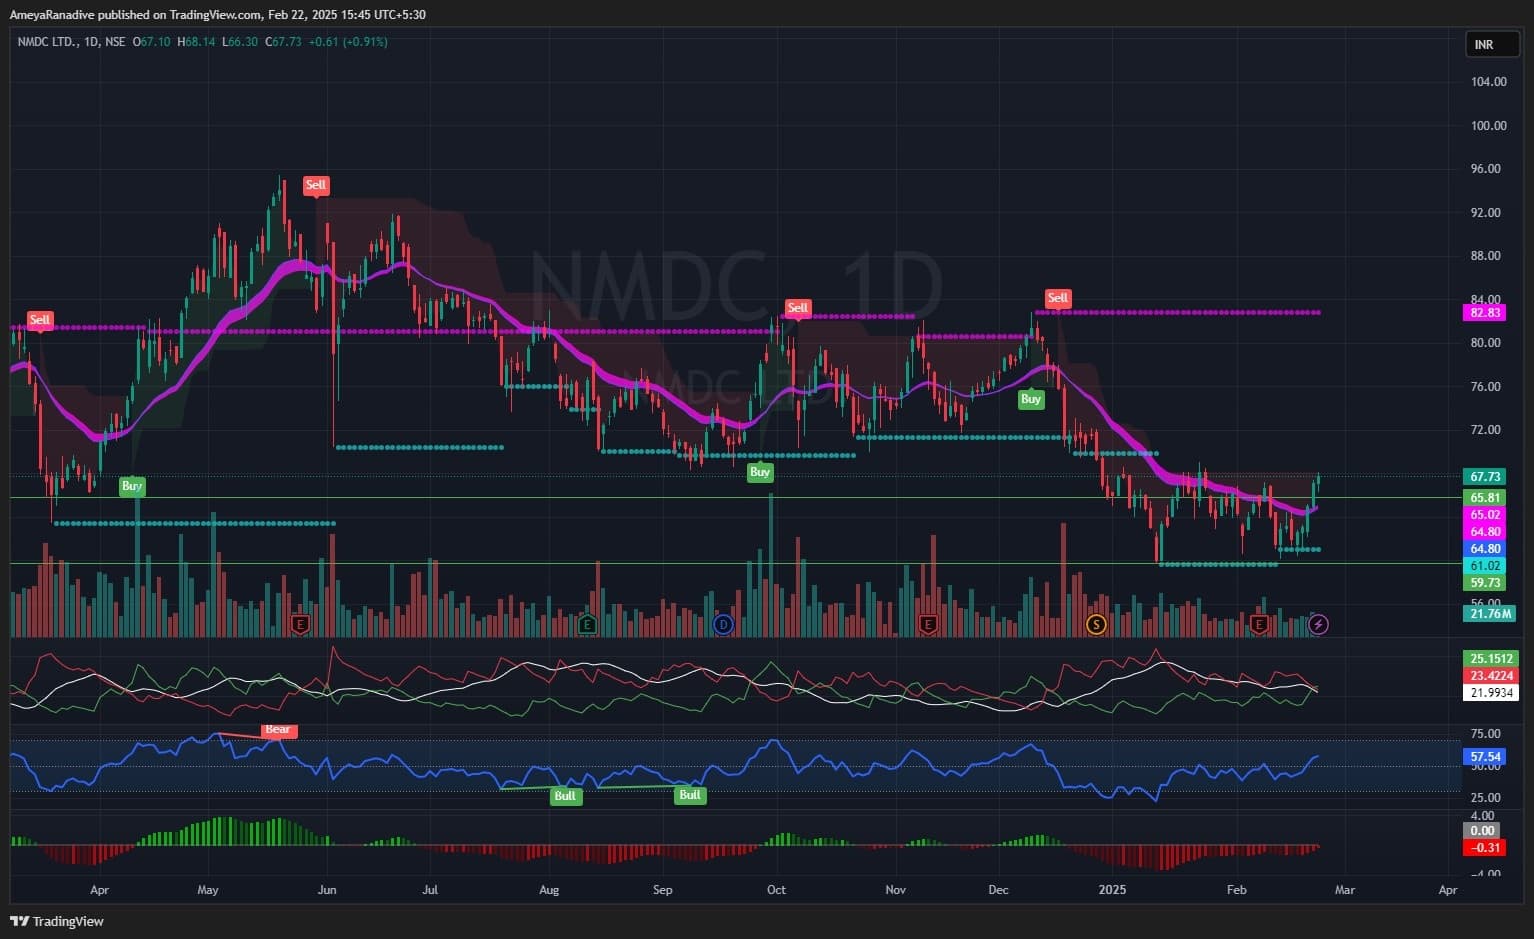Click the magenta 82.83 price label
This screenshot has height=939, width=1534.
[1486, 313]
